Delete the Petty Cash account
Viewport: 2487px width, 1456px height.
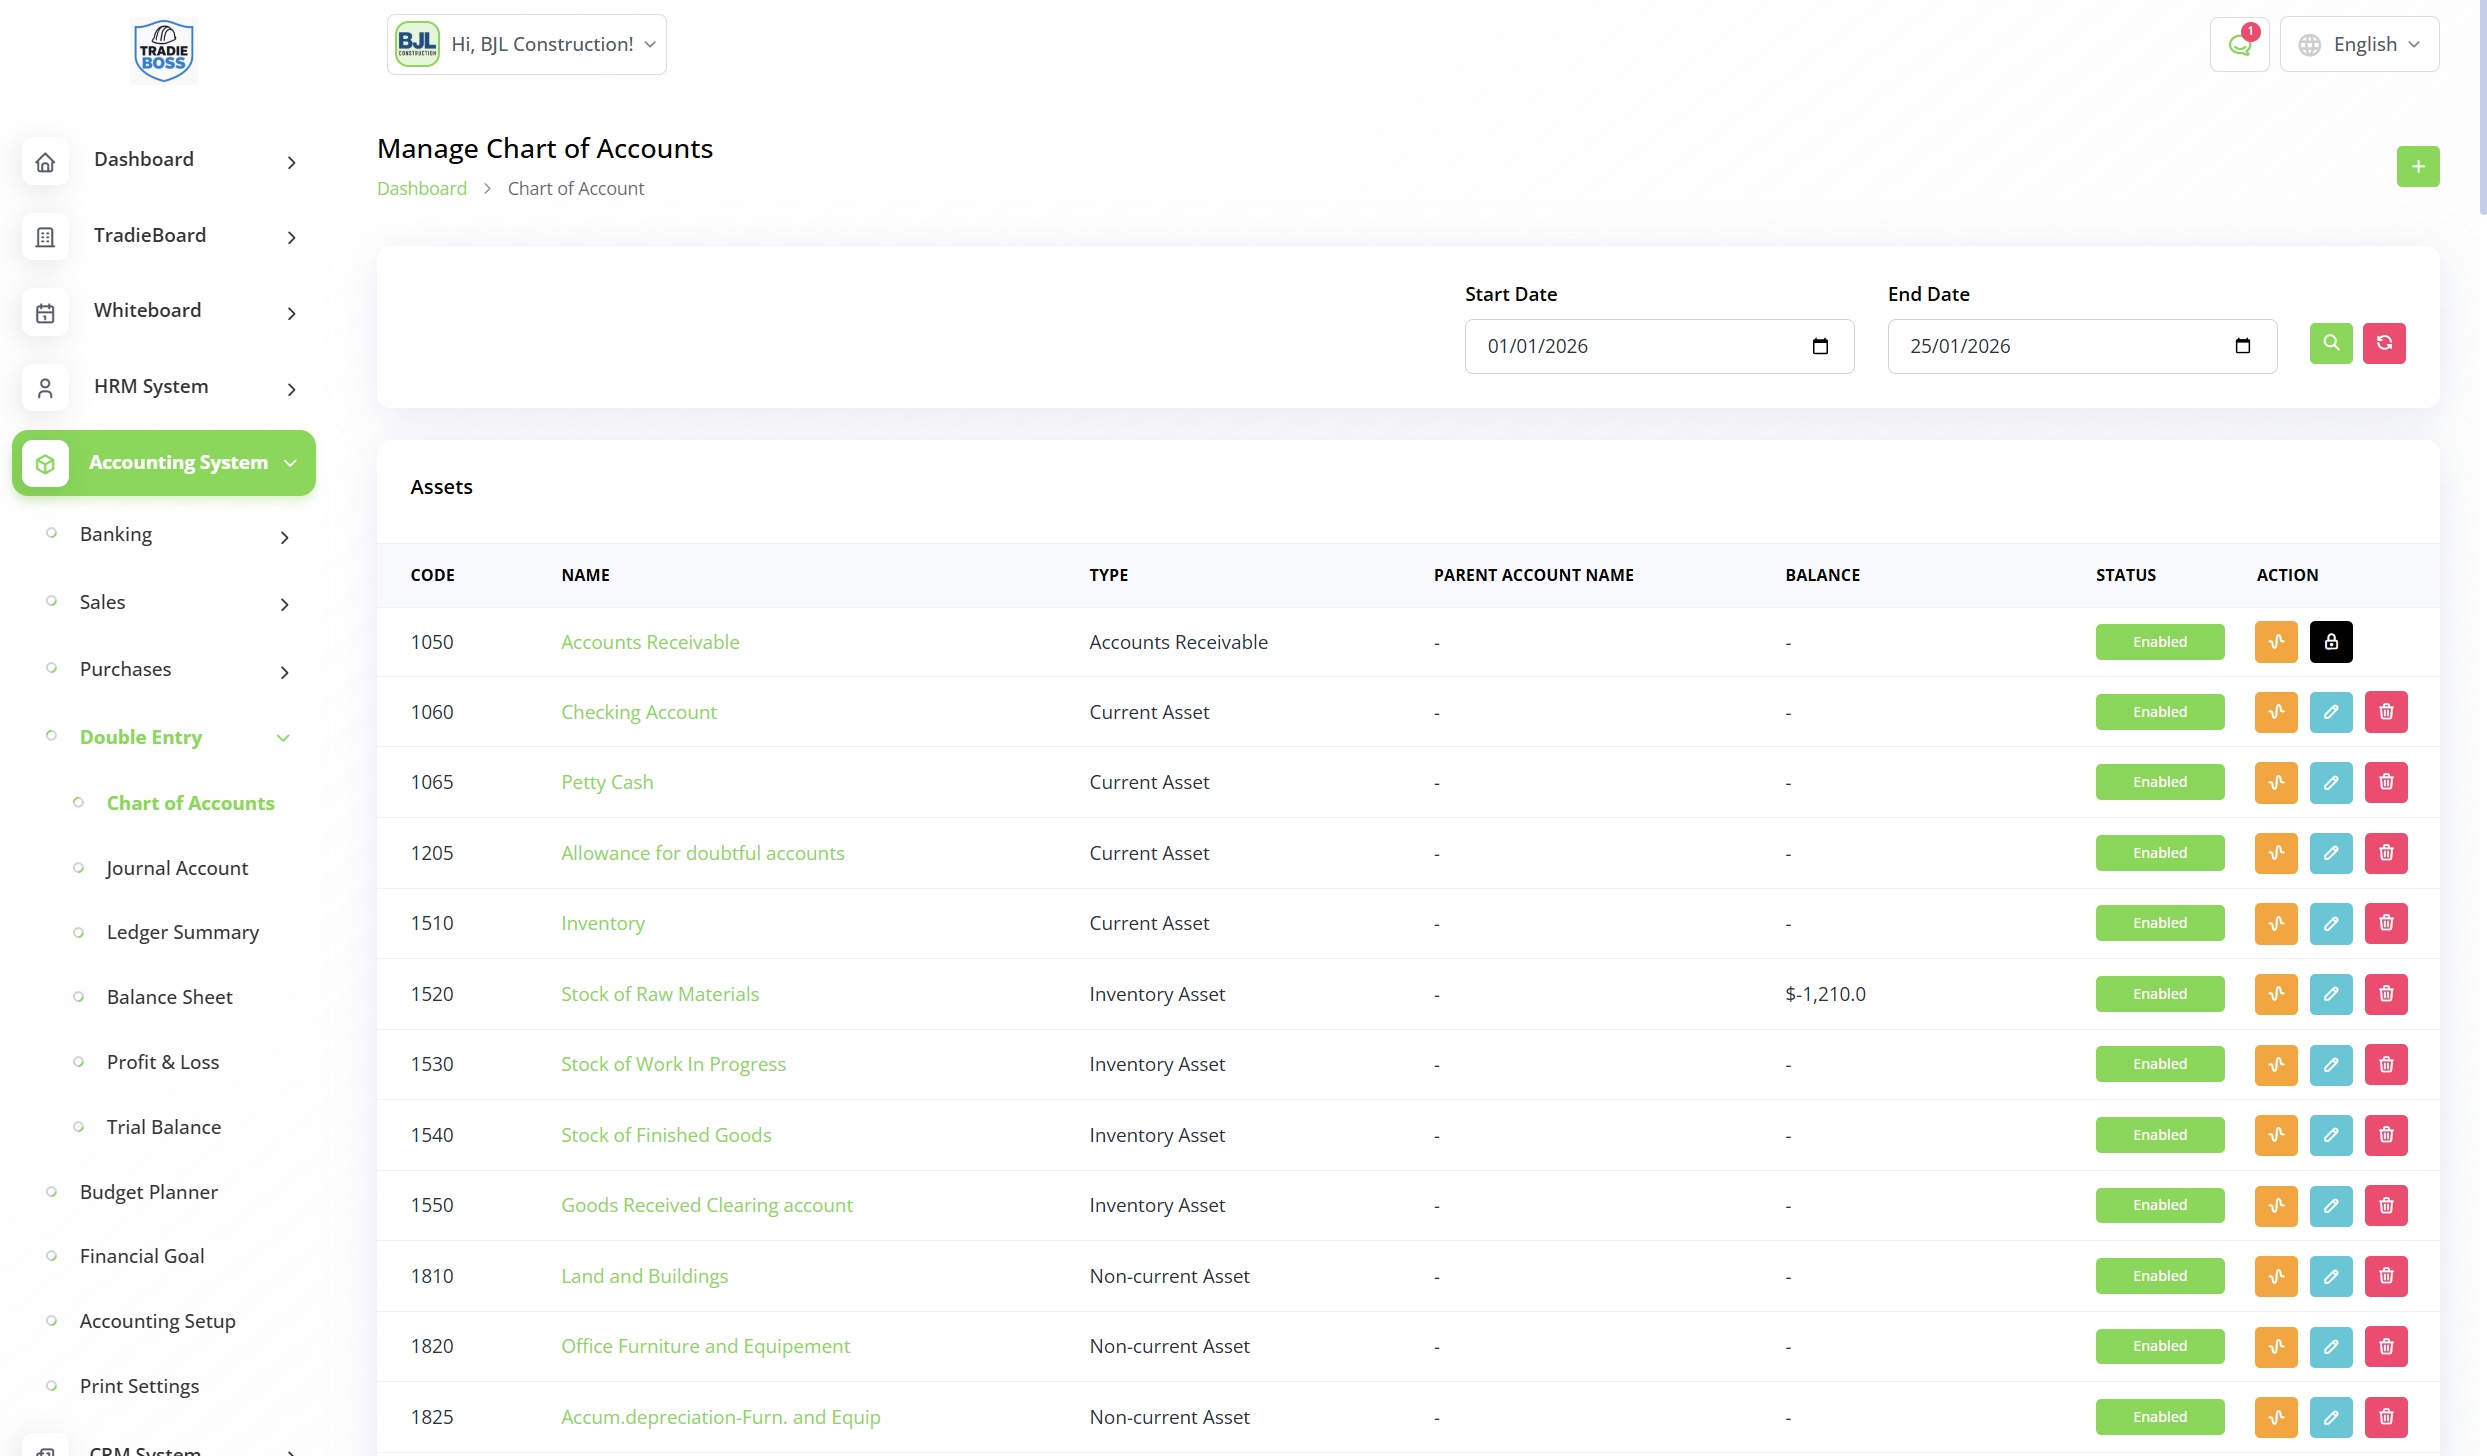tap(2385, 782)
